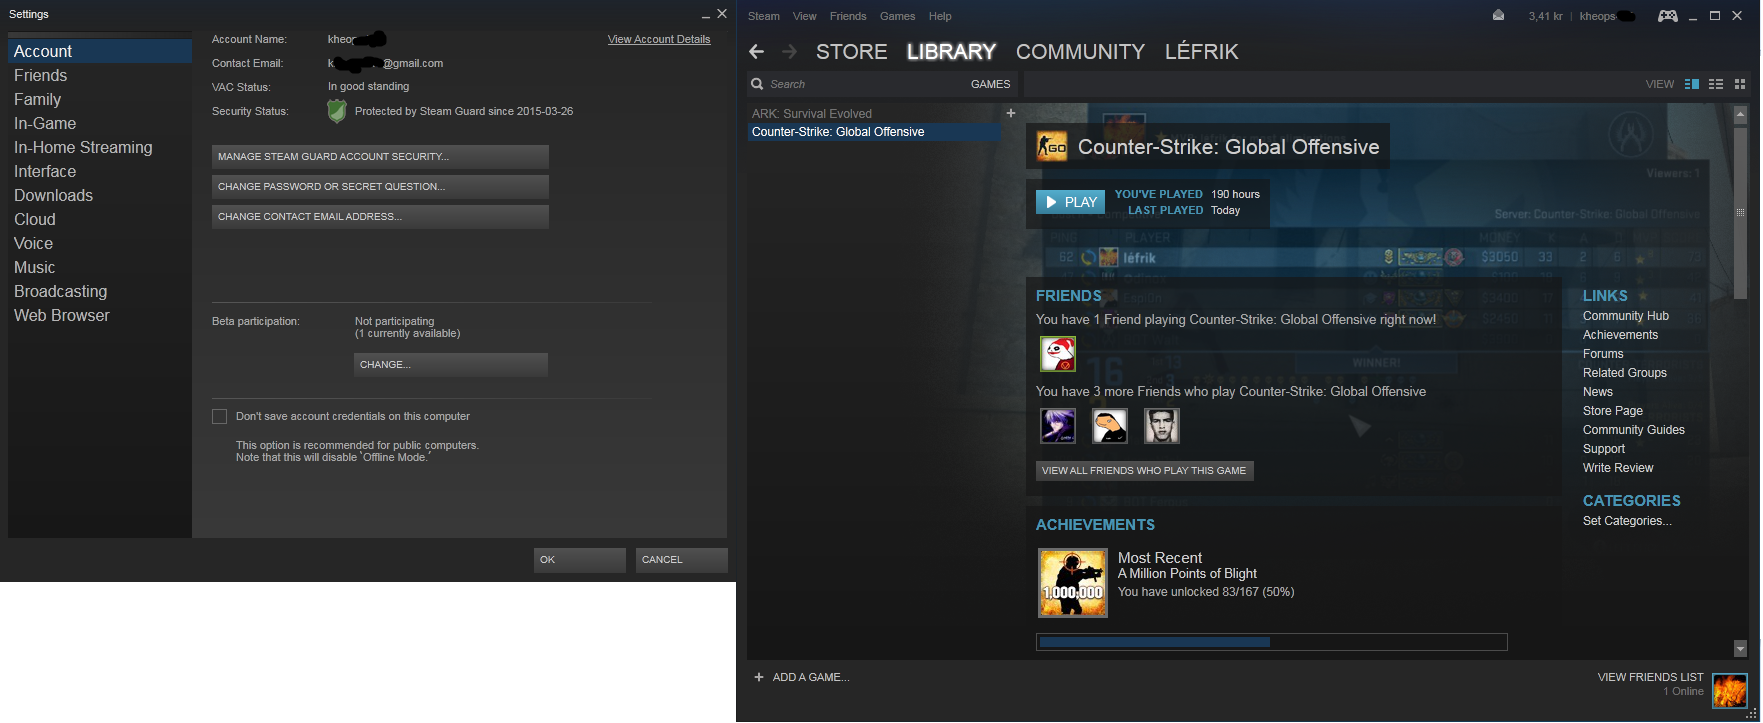Screen dimensions: 1763x723
Task: Select In-Home Streaming in Settings sidebar
Action: click(100, 147)
